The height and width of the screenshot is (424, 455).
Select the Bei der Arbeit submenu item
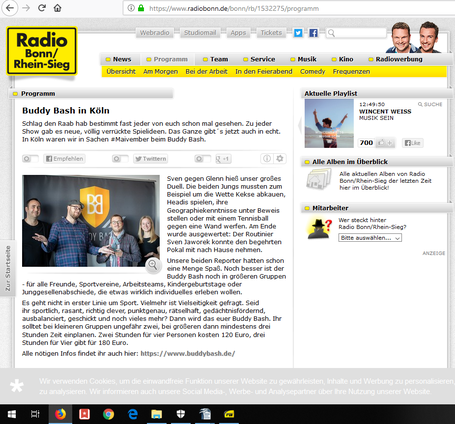pyautogui.click(x=206, y=72)
